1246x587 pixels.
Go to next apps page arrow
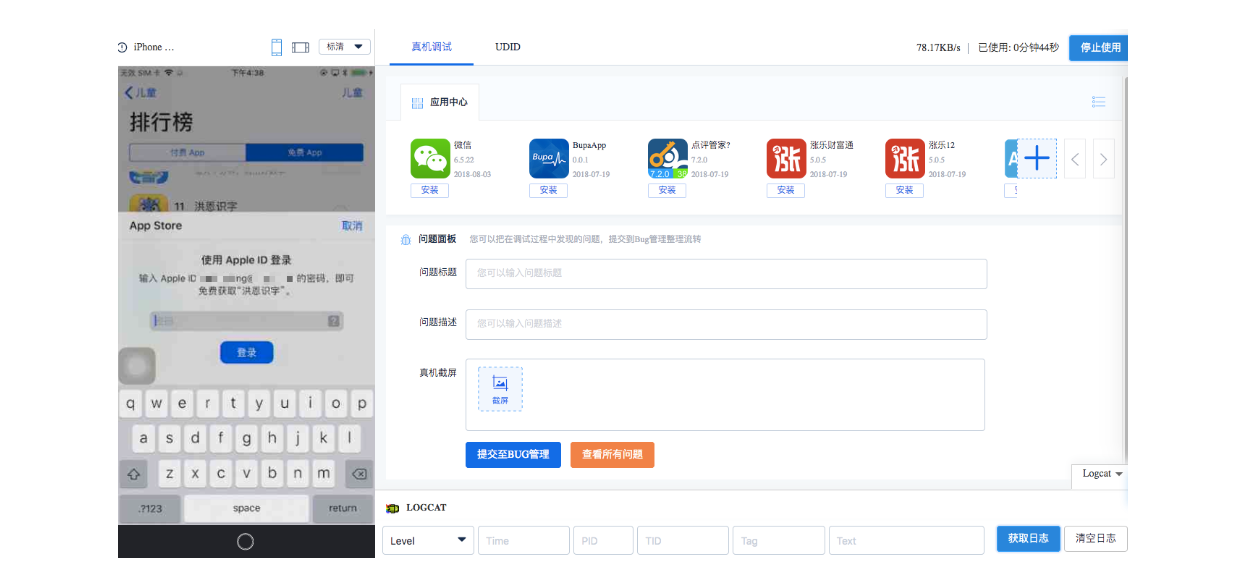[1104, 159]
